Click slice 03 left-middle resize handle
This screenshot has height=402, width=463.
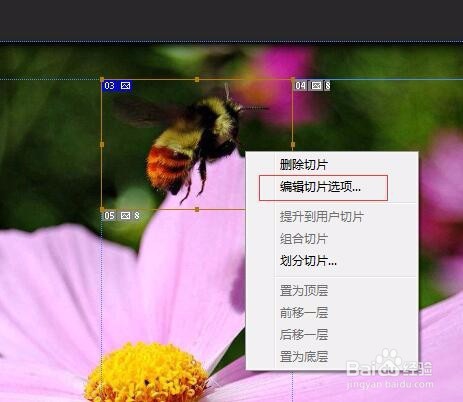tap(102, 145)
